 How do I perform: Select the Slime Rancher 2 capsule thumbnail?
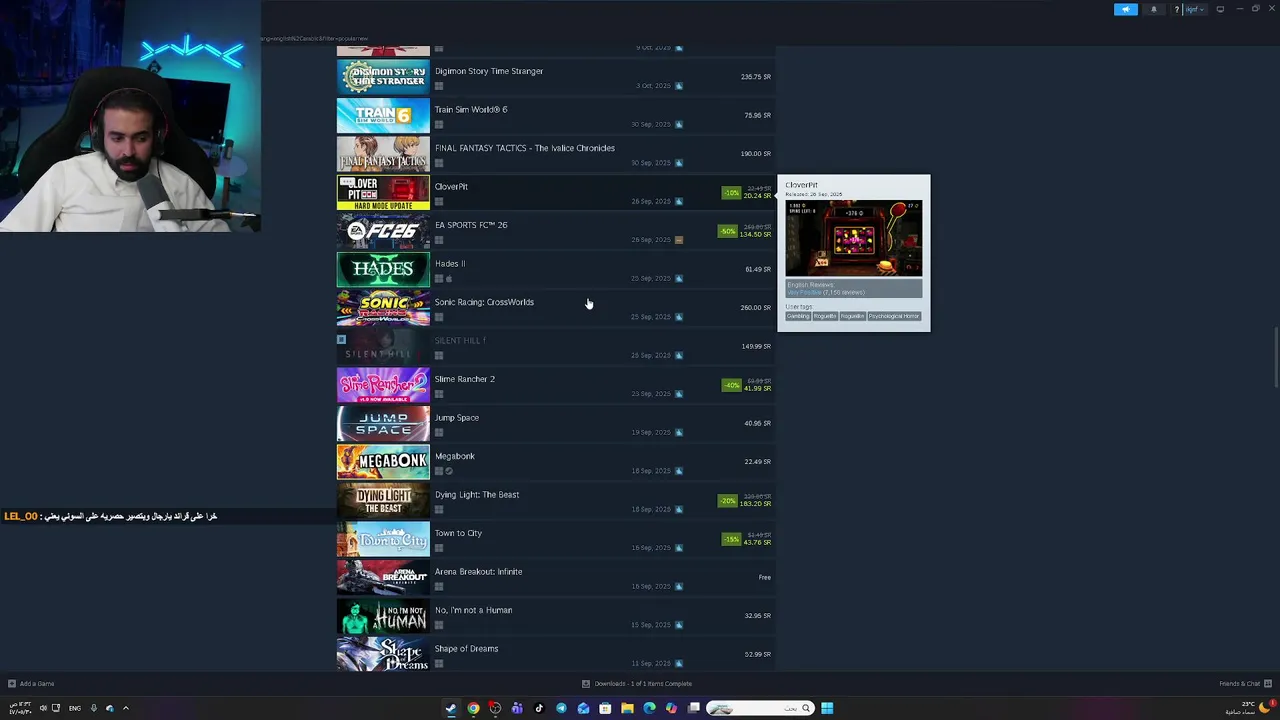(383, 385)
